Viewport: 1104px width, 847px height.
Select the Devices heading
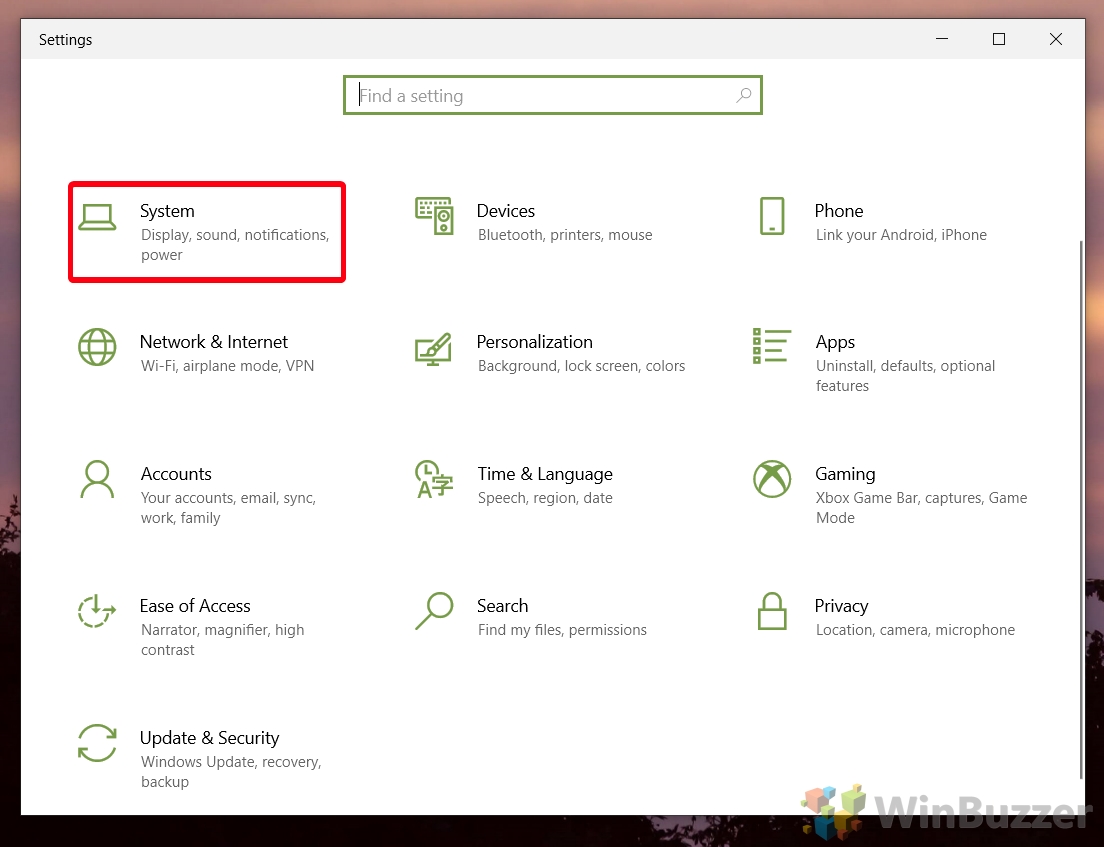(x=506, y=211)
